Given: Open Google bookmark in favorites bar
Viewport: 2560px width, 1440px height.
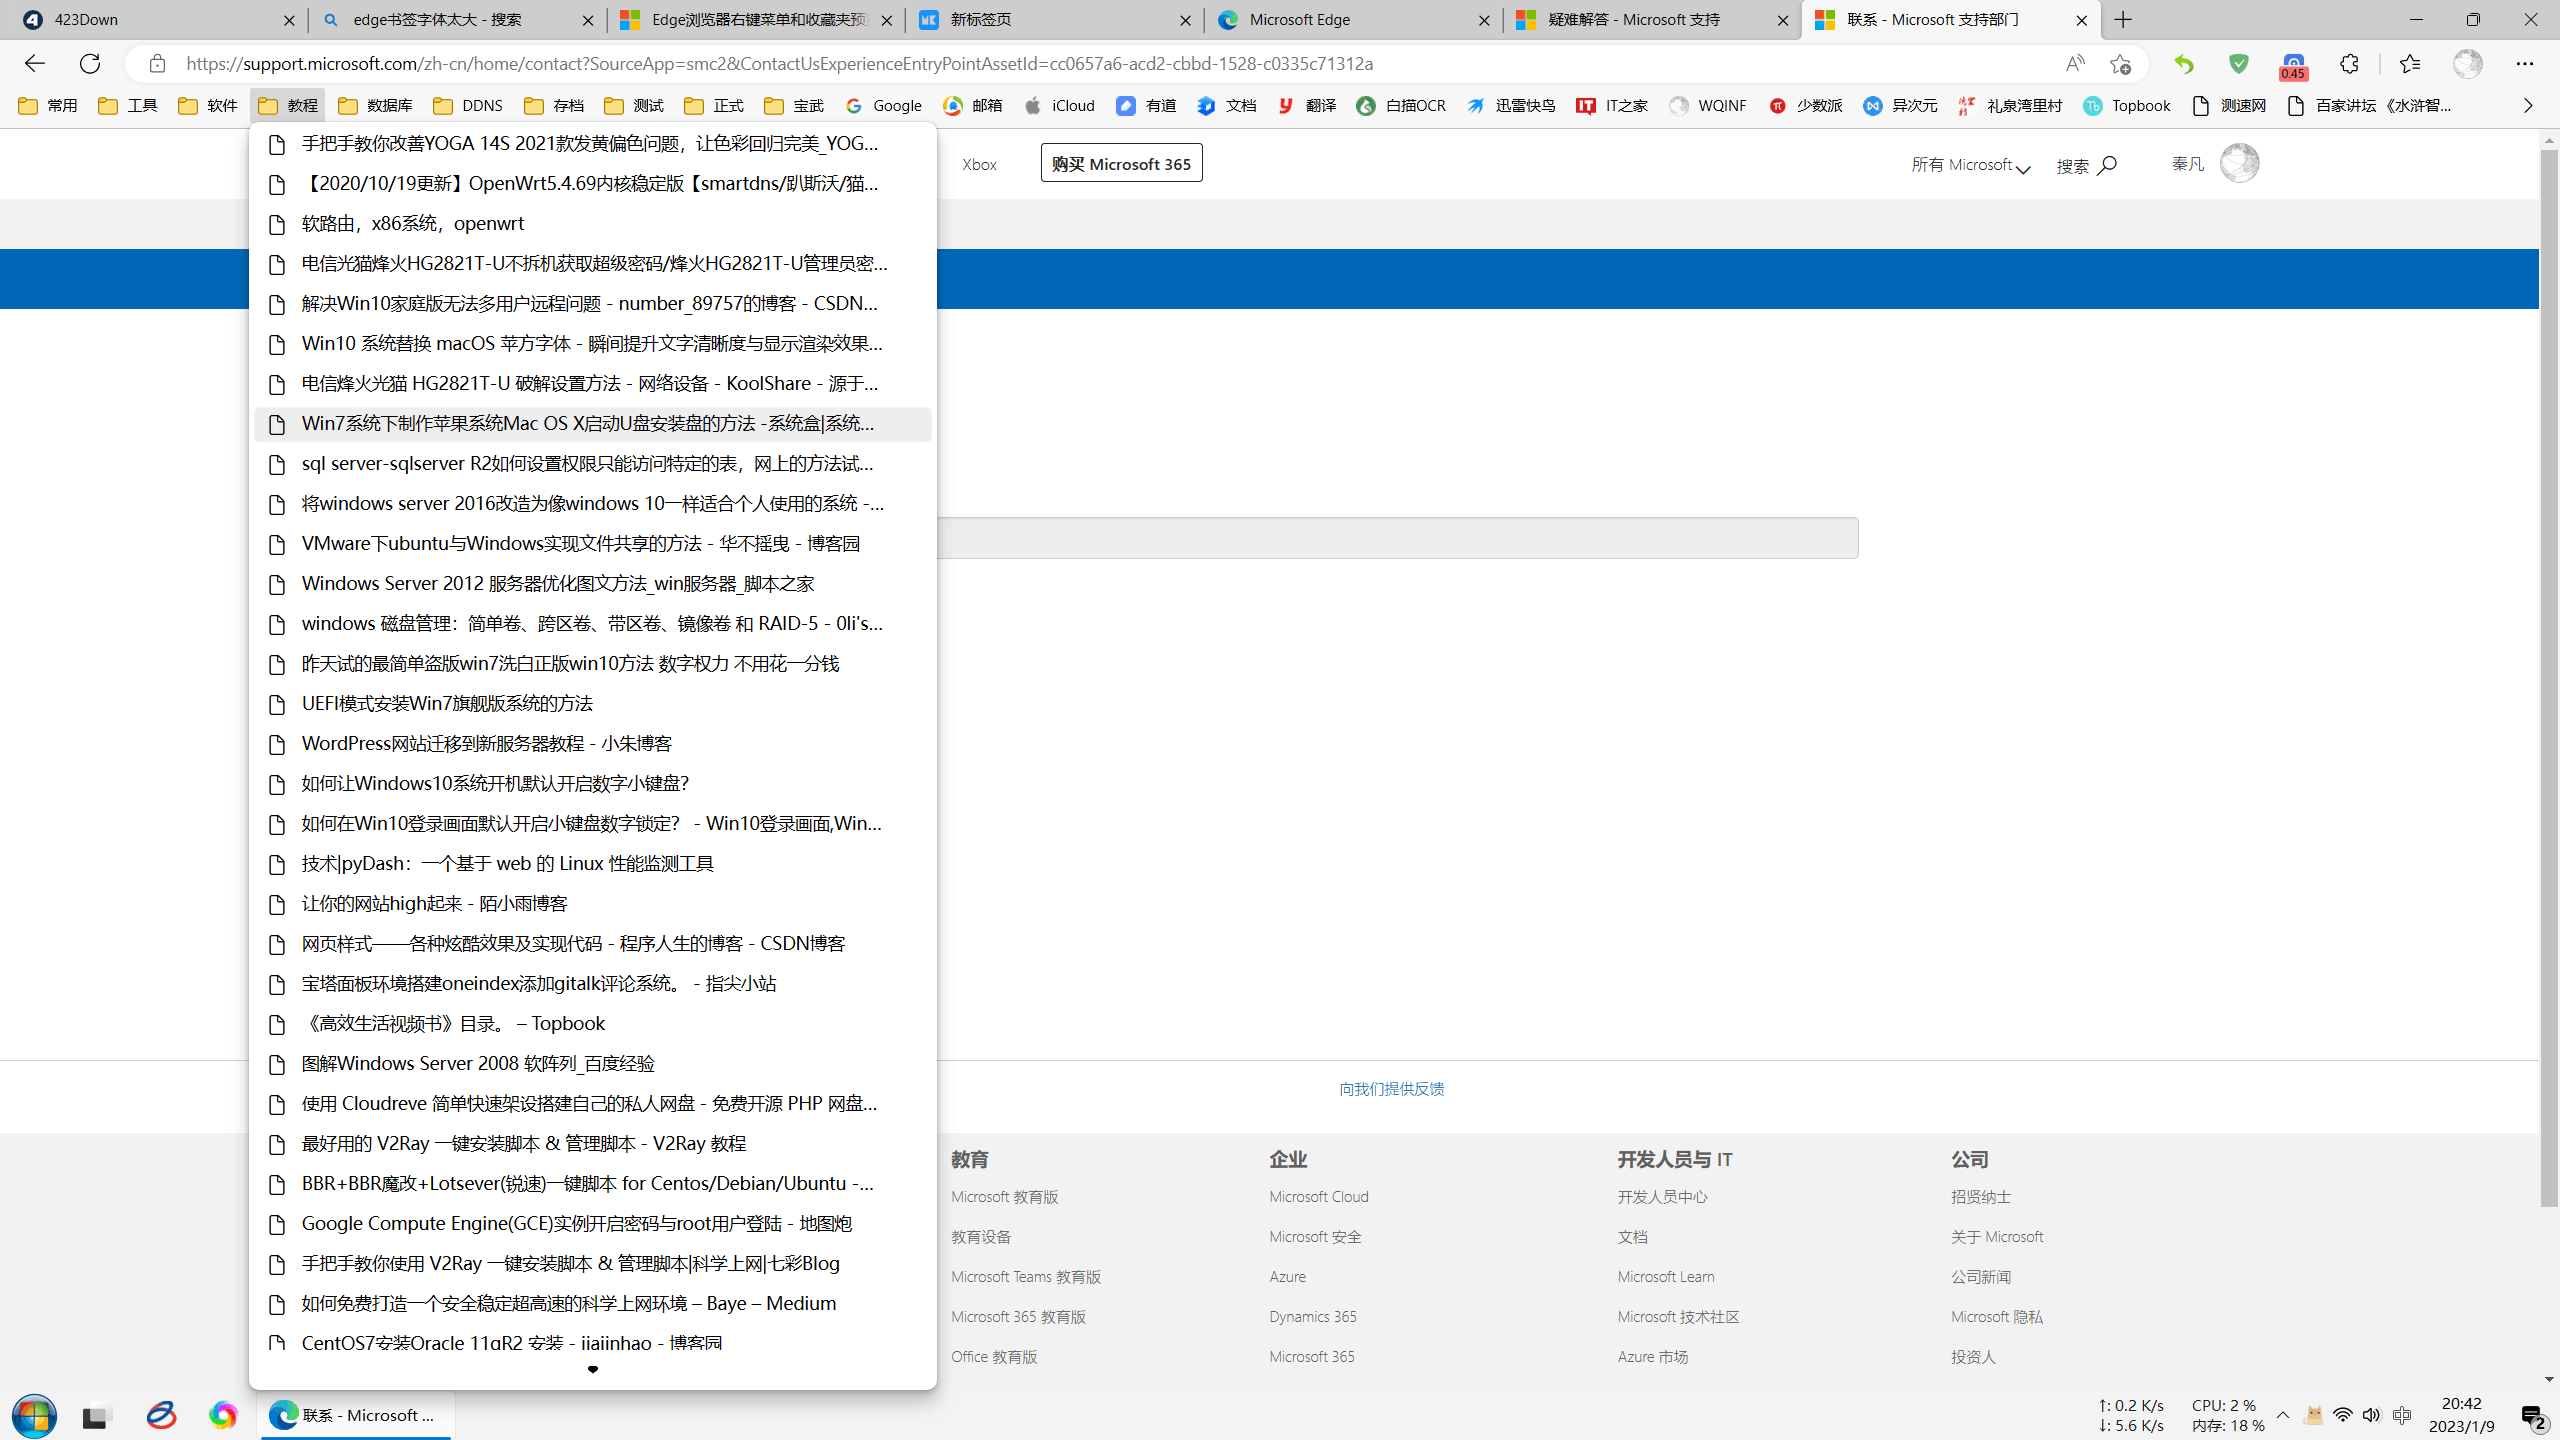Looking at the screenshot, I should pos(884,106).
